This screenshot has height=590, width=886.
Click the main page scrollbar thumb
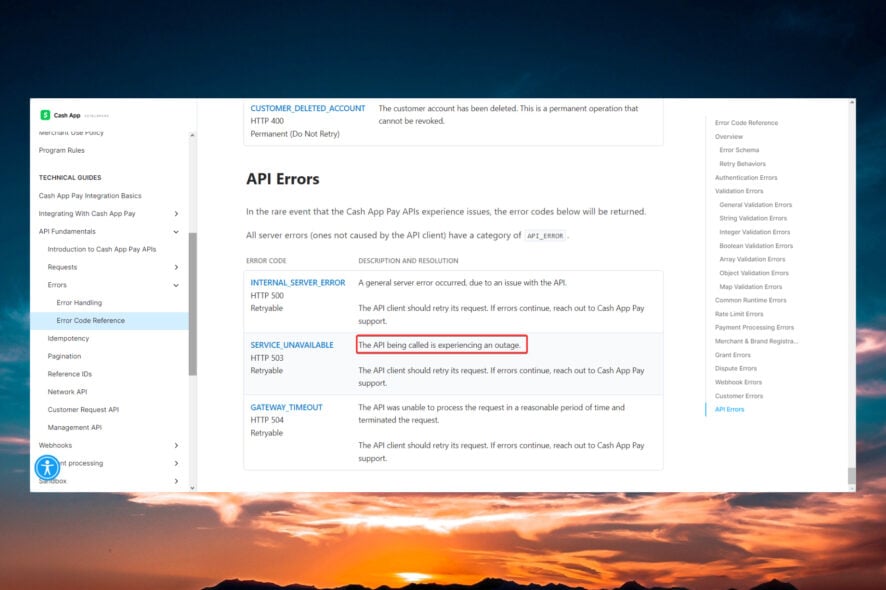click(x=852, y=476)
